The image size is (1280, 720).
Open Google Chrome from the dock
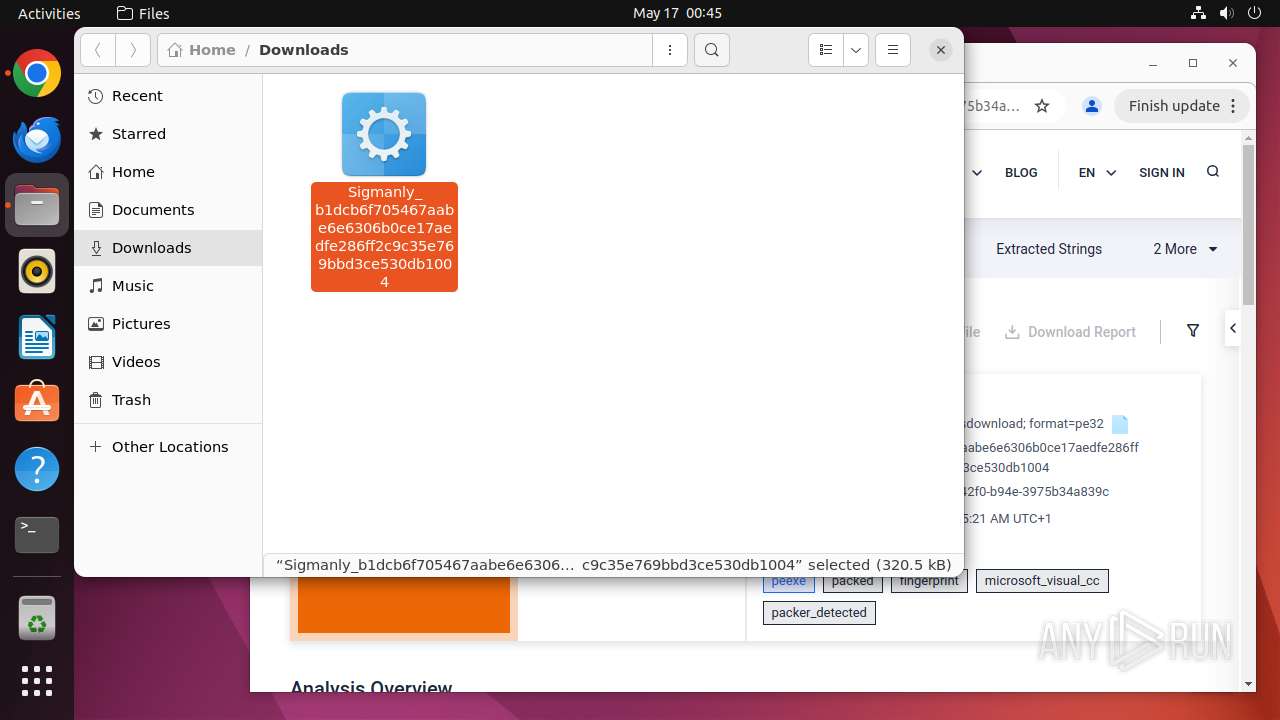click(37, 73)
